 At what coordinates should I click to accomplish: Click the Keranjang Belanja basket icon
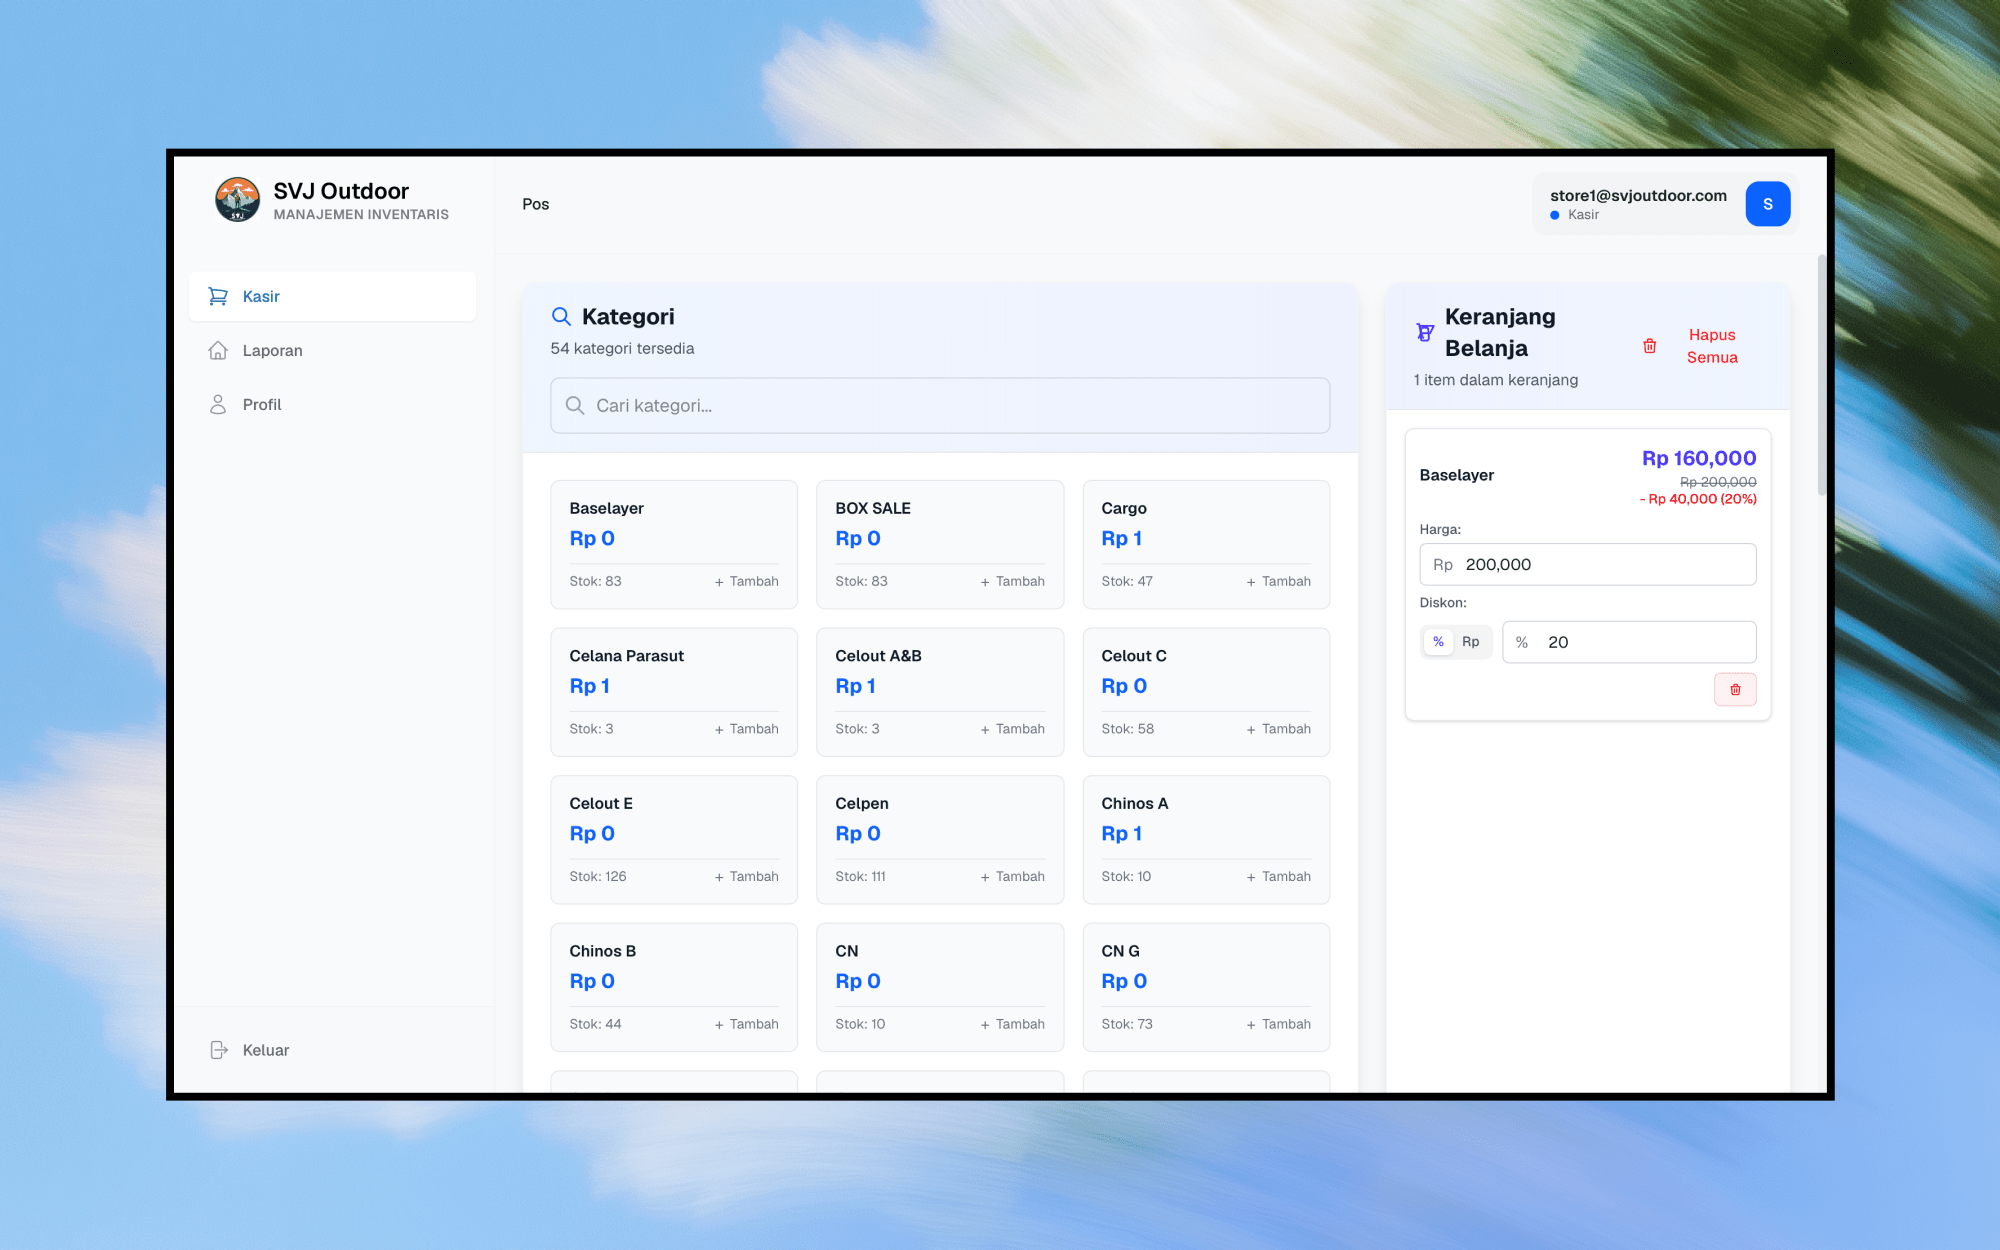1425,332
